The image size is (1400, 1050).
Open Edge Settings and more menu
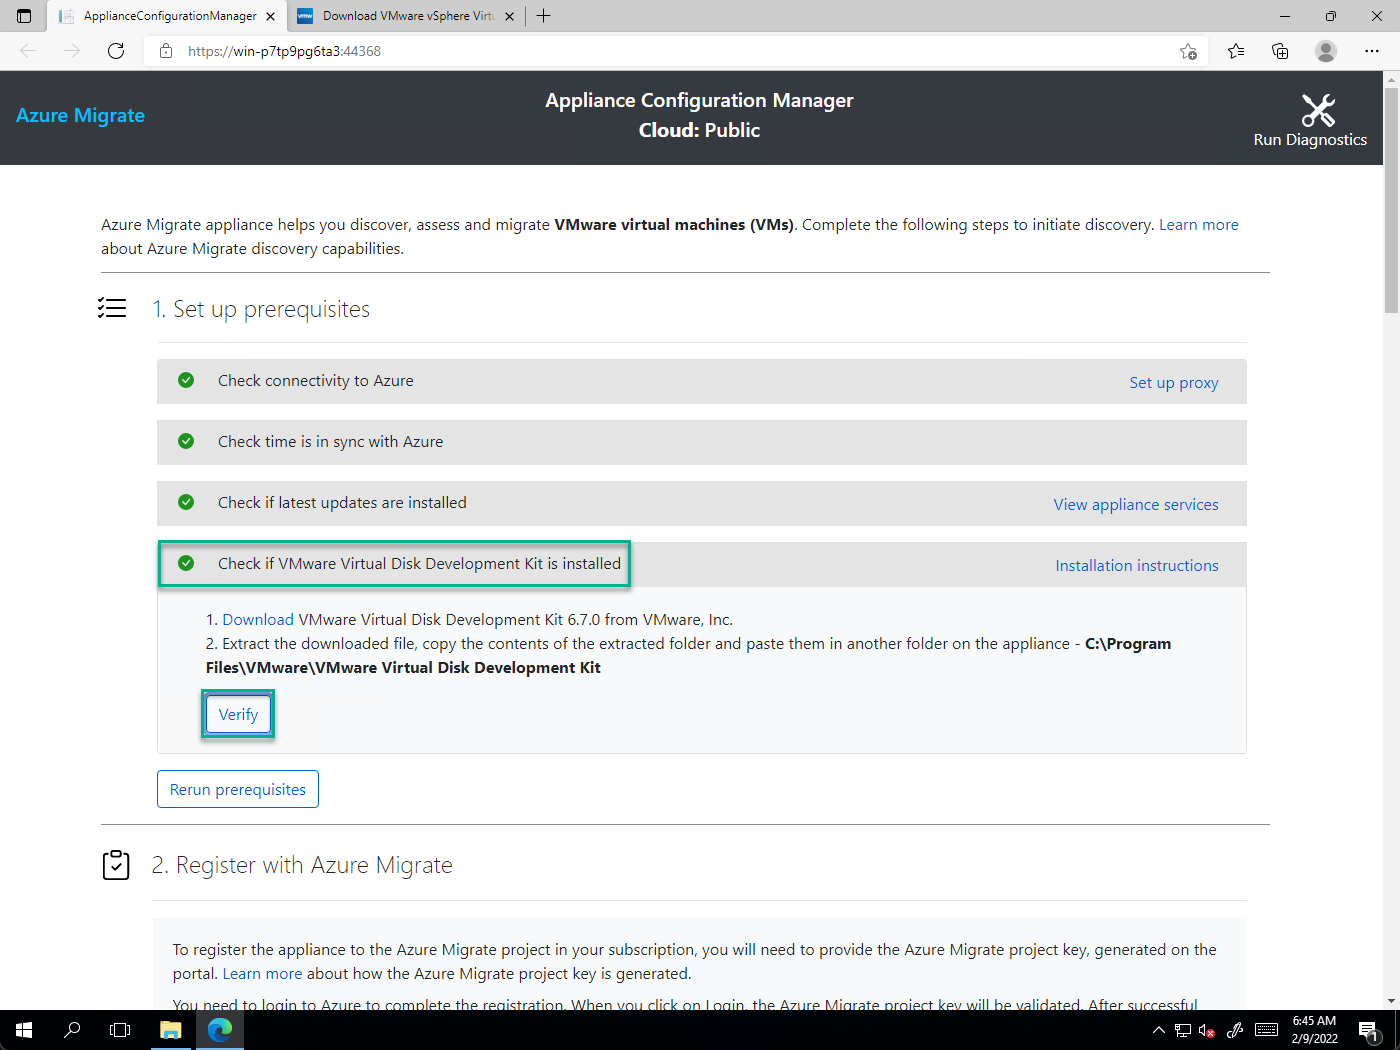point(1372,51)
